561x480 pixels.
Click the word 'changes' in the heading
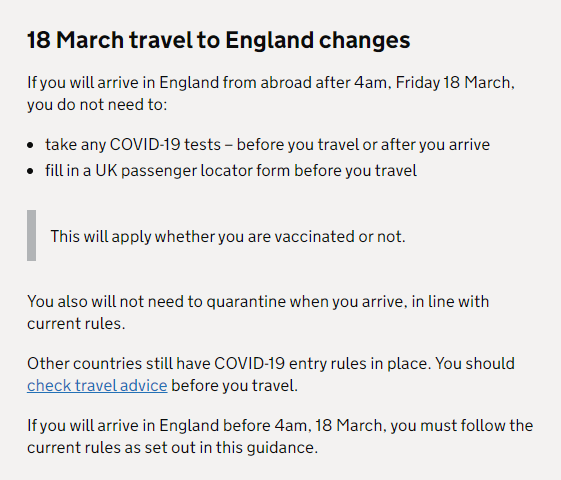coord(365,40)
